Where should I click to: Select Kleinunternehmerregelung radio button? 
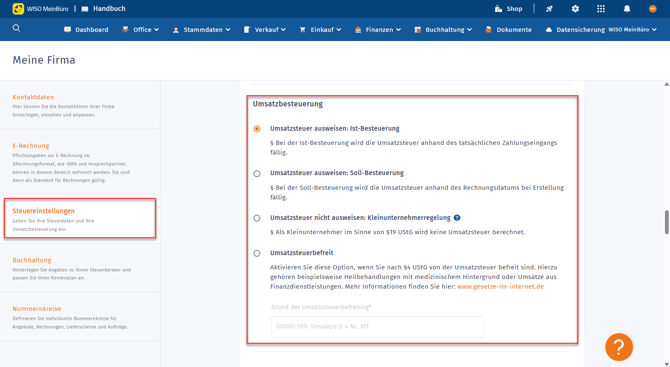(257, 218)
